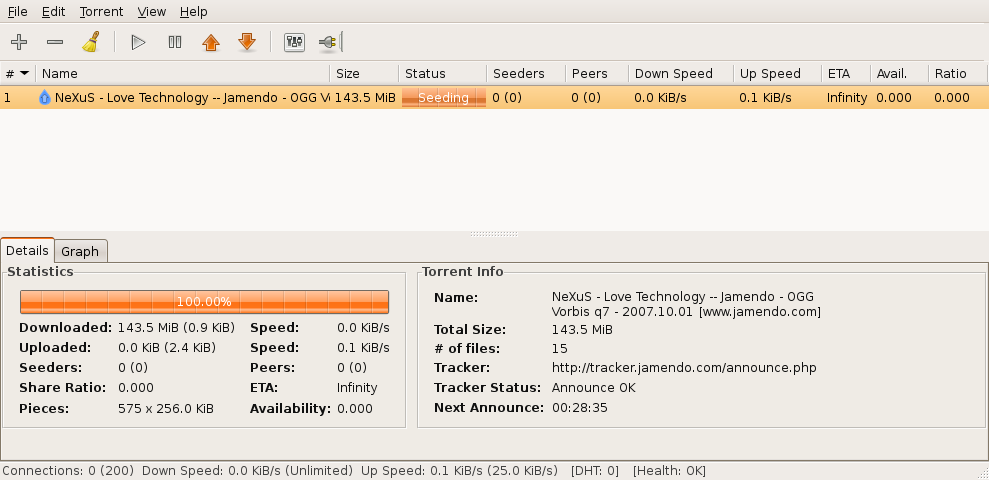Click the 143.5 MiB size cell

click(x=365, y=97)
